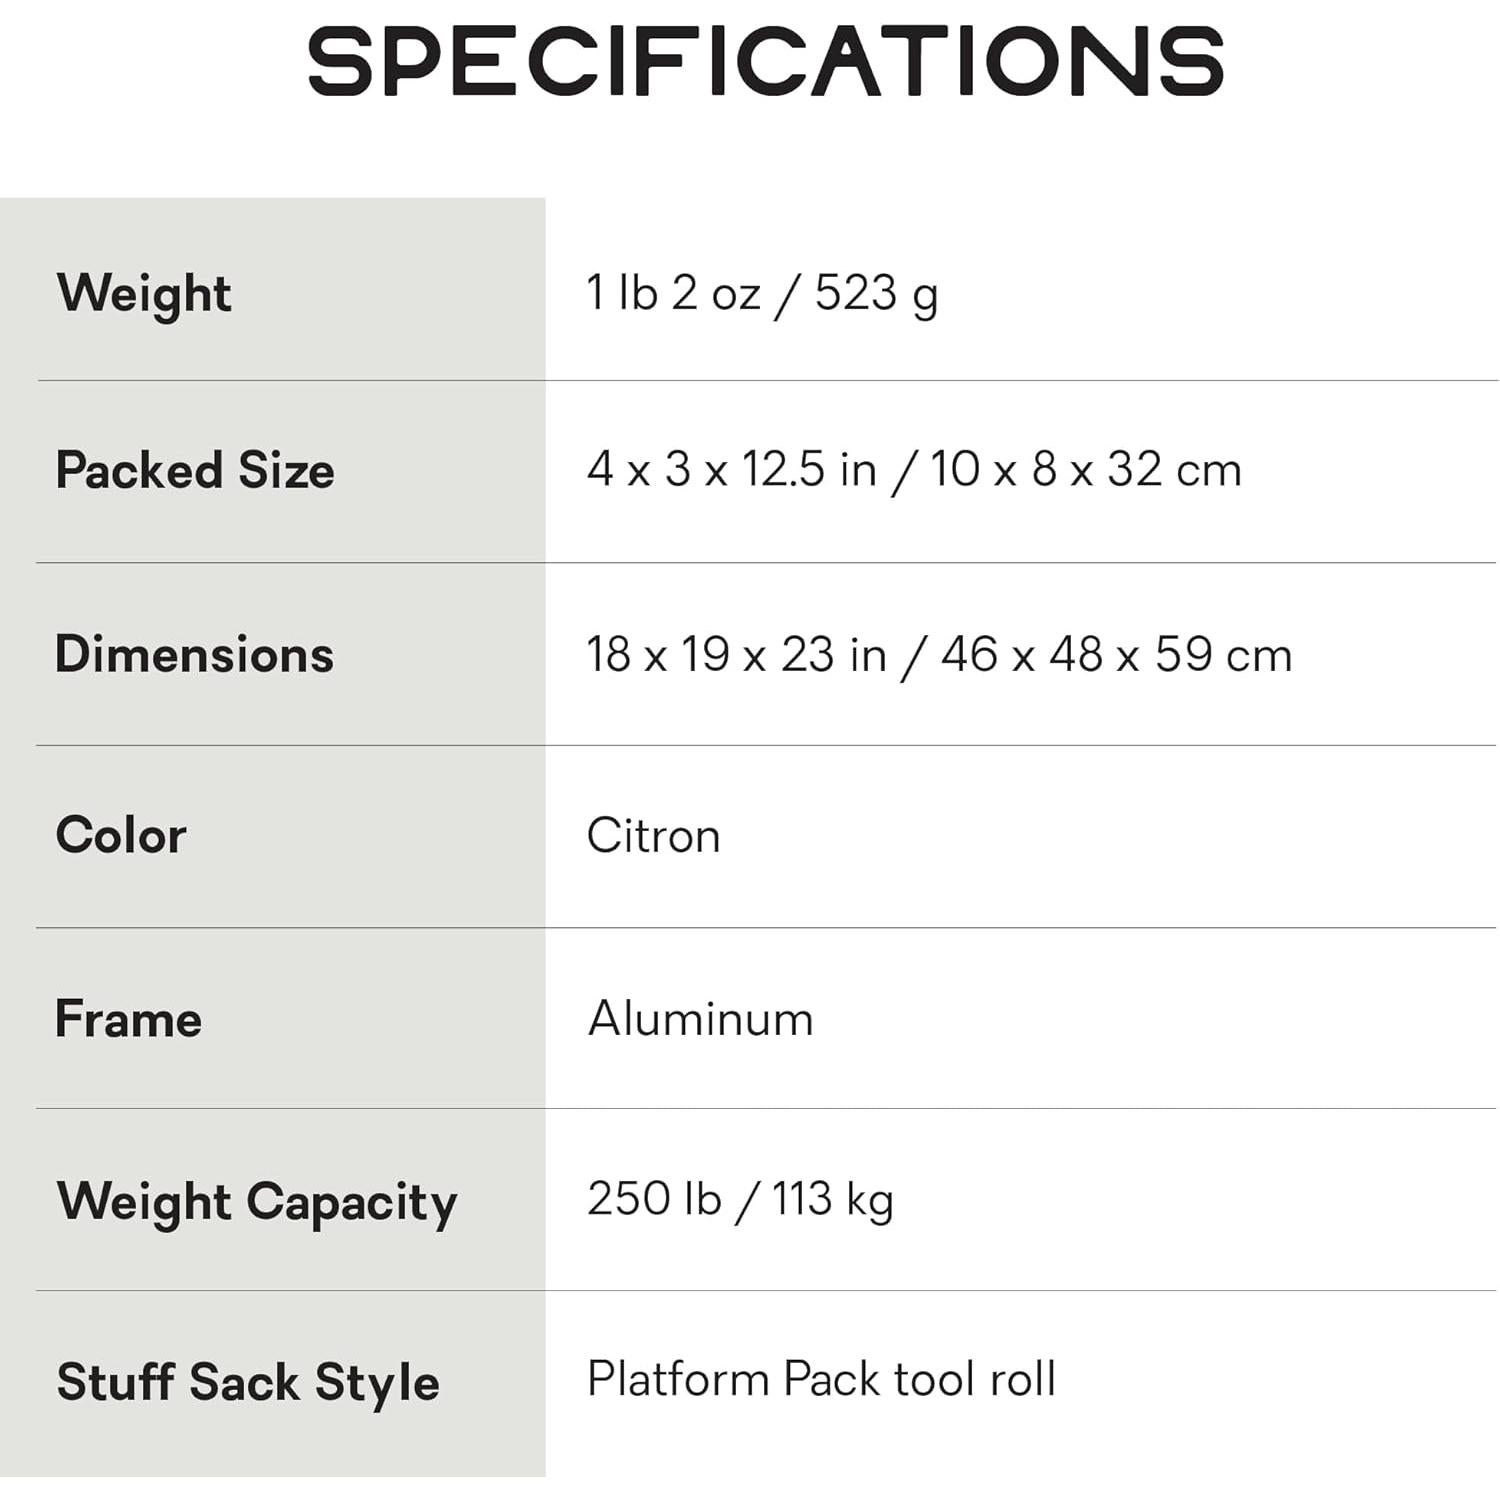
Task: Select the 523 g weight value
Action: [876, 294]
